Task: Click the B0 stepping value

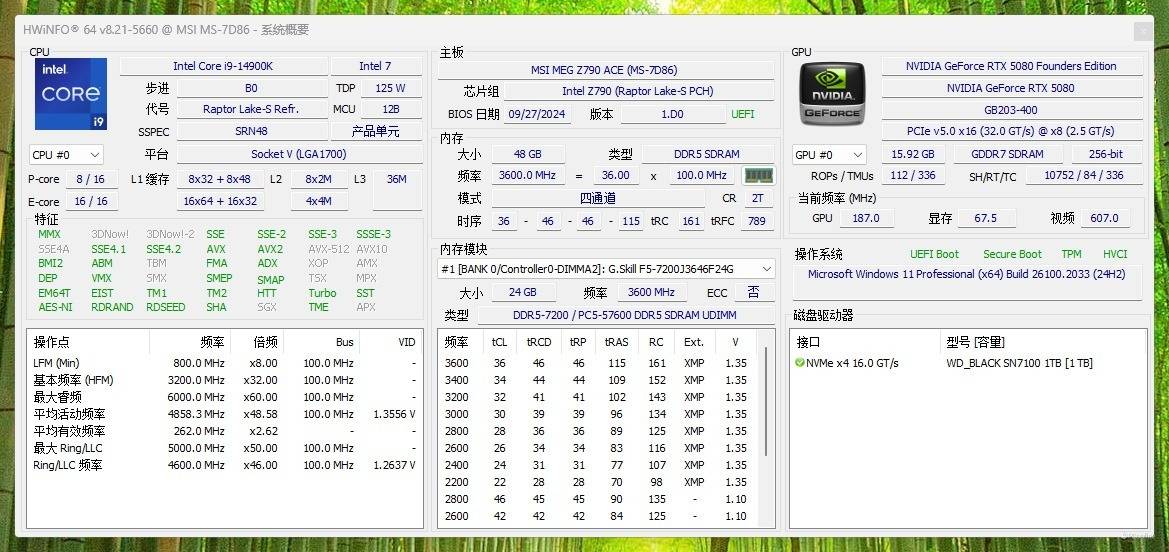Action: [x=251, y=88]
